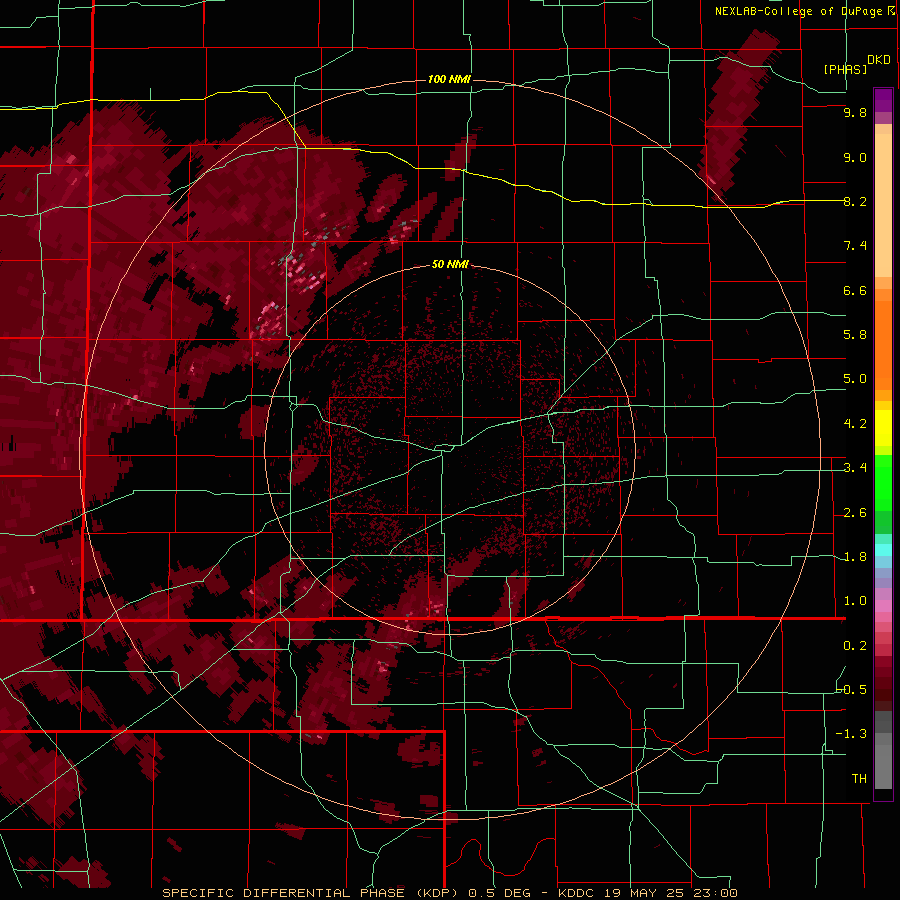The image size is (900, 900).
Task: Pick the cyan segment of the color scale
Action: pos(883,550)
